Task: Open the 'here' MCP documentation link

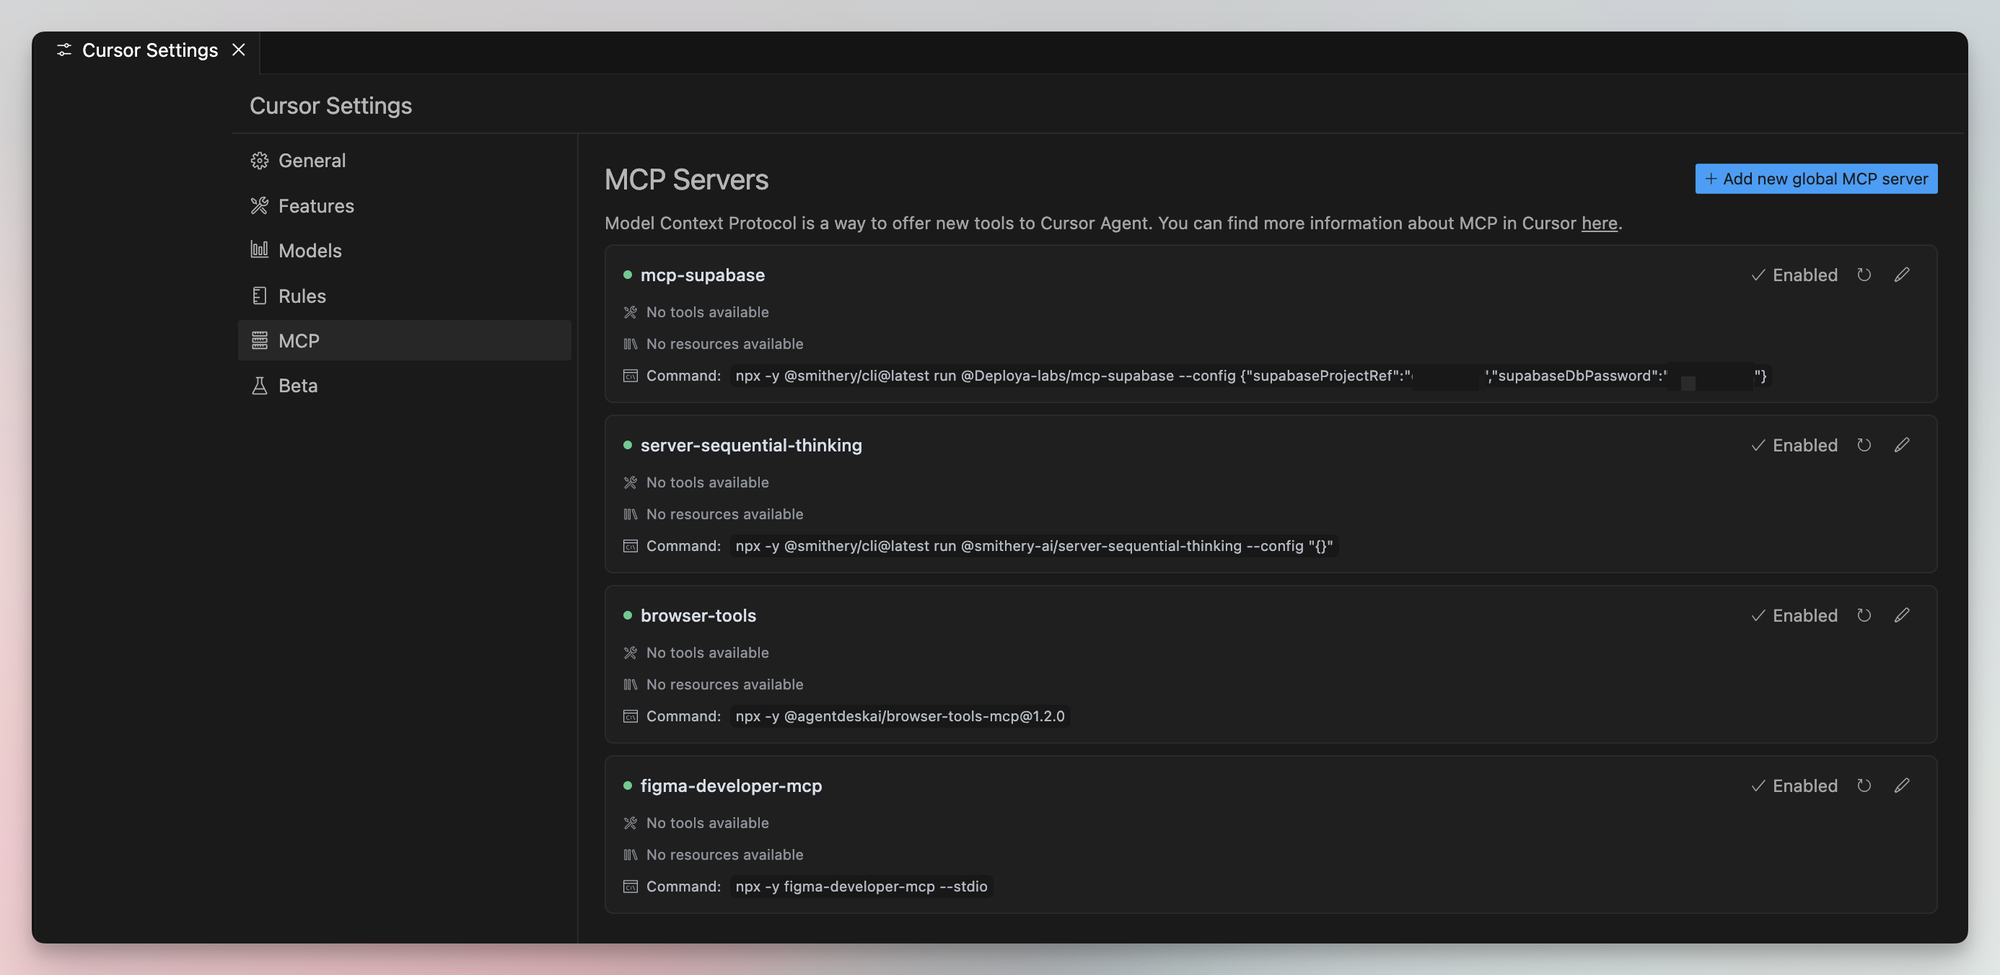Action: (x=1599, y=223)
